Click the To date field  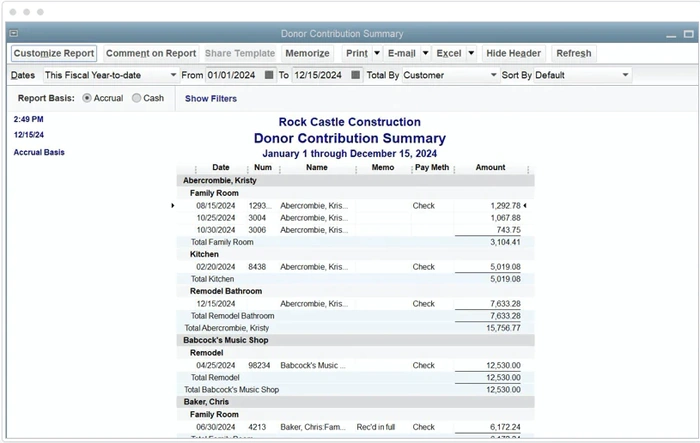click(321, 75)
